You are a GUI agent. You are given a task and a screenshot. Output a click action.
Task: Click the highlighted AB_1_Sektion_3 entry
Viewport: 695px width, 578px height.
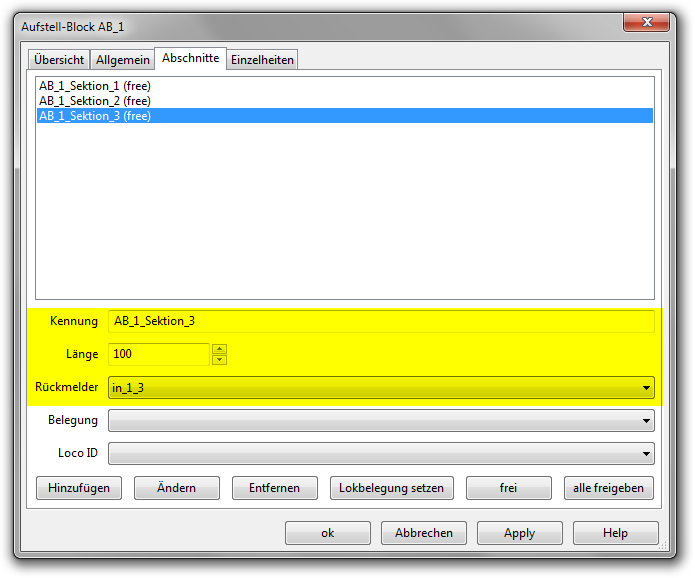(95, 116)
